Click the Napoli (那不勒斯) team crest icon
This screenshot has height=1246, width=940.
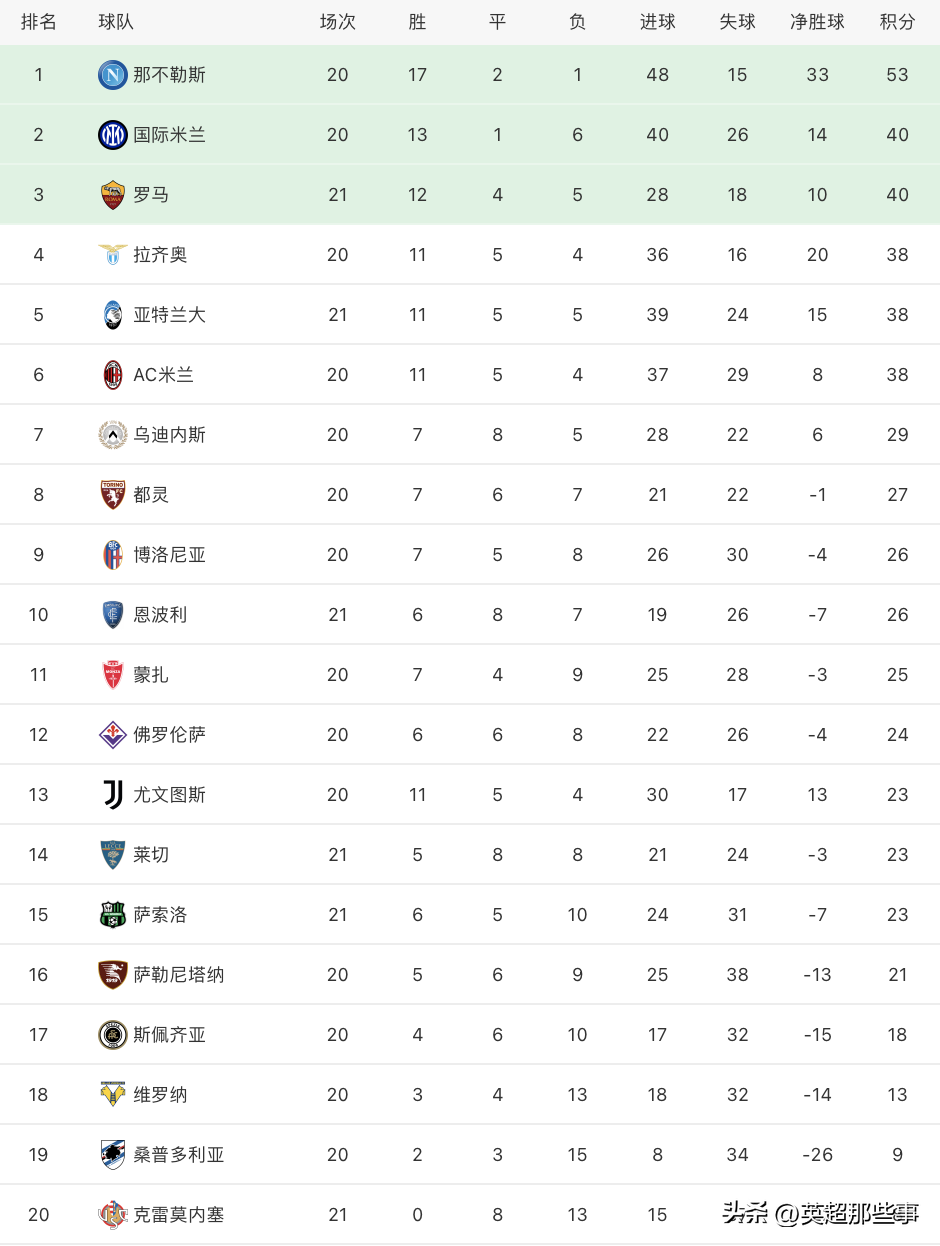point(113,75)
